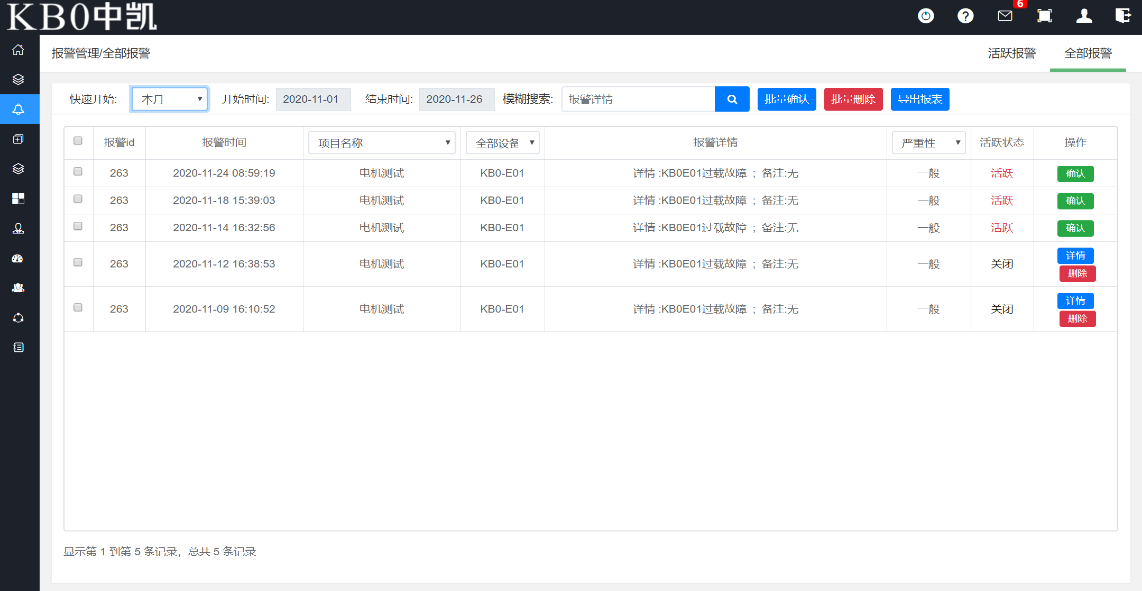1142x591 pixels.
Task: Open the 严重性 severity dropdown
Action: click(x=928, y=143)
